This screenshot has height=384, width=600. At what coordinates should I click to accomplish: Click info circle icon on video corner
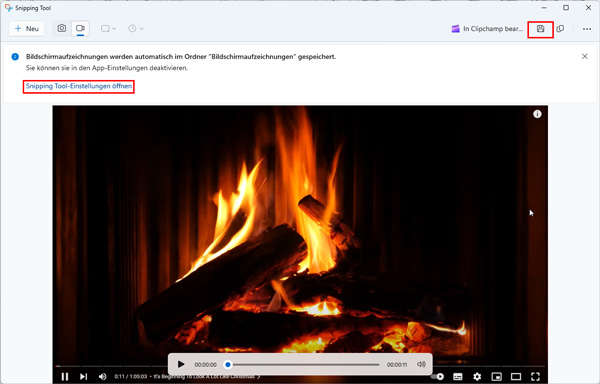coord(537,114)
